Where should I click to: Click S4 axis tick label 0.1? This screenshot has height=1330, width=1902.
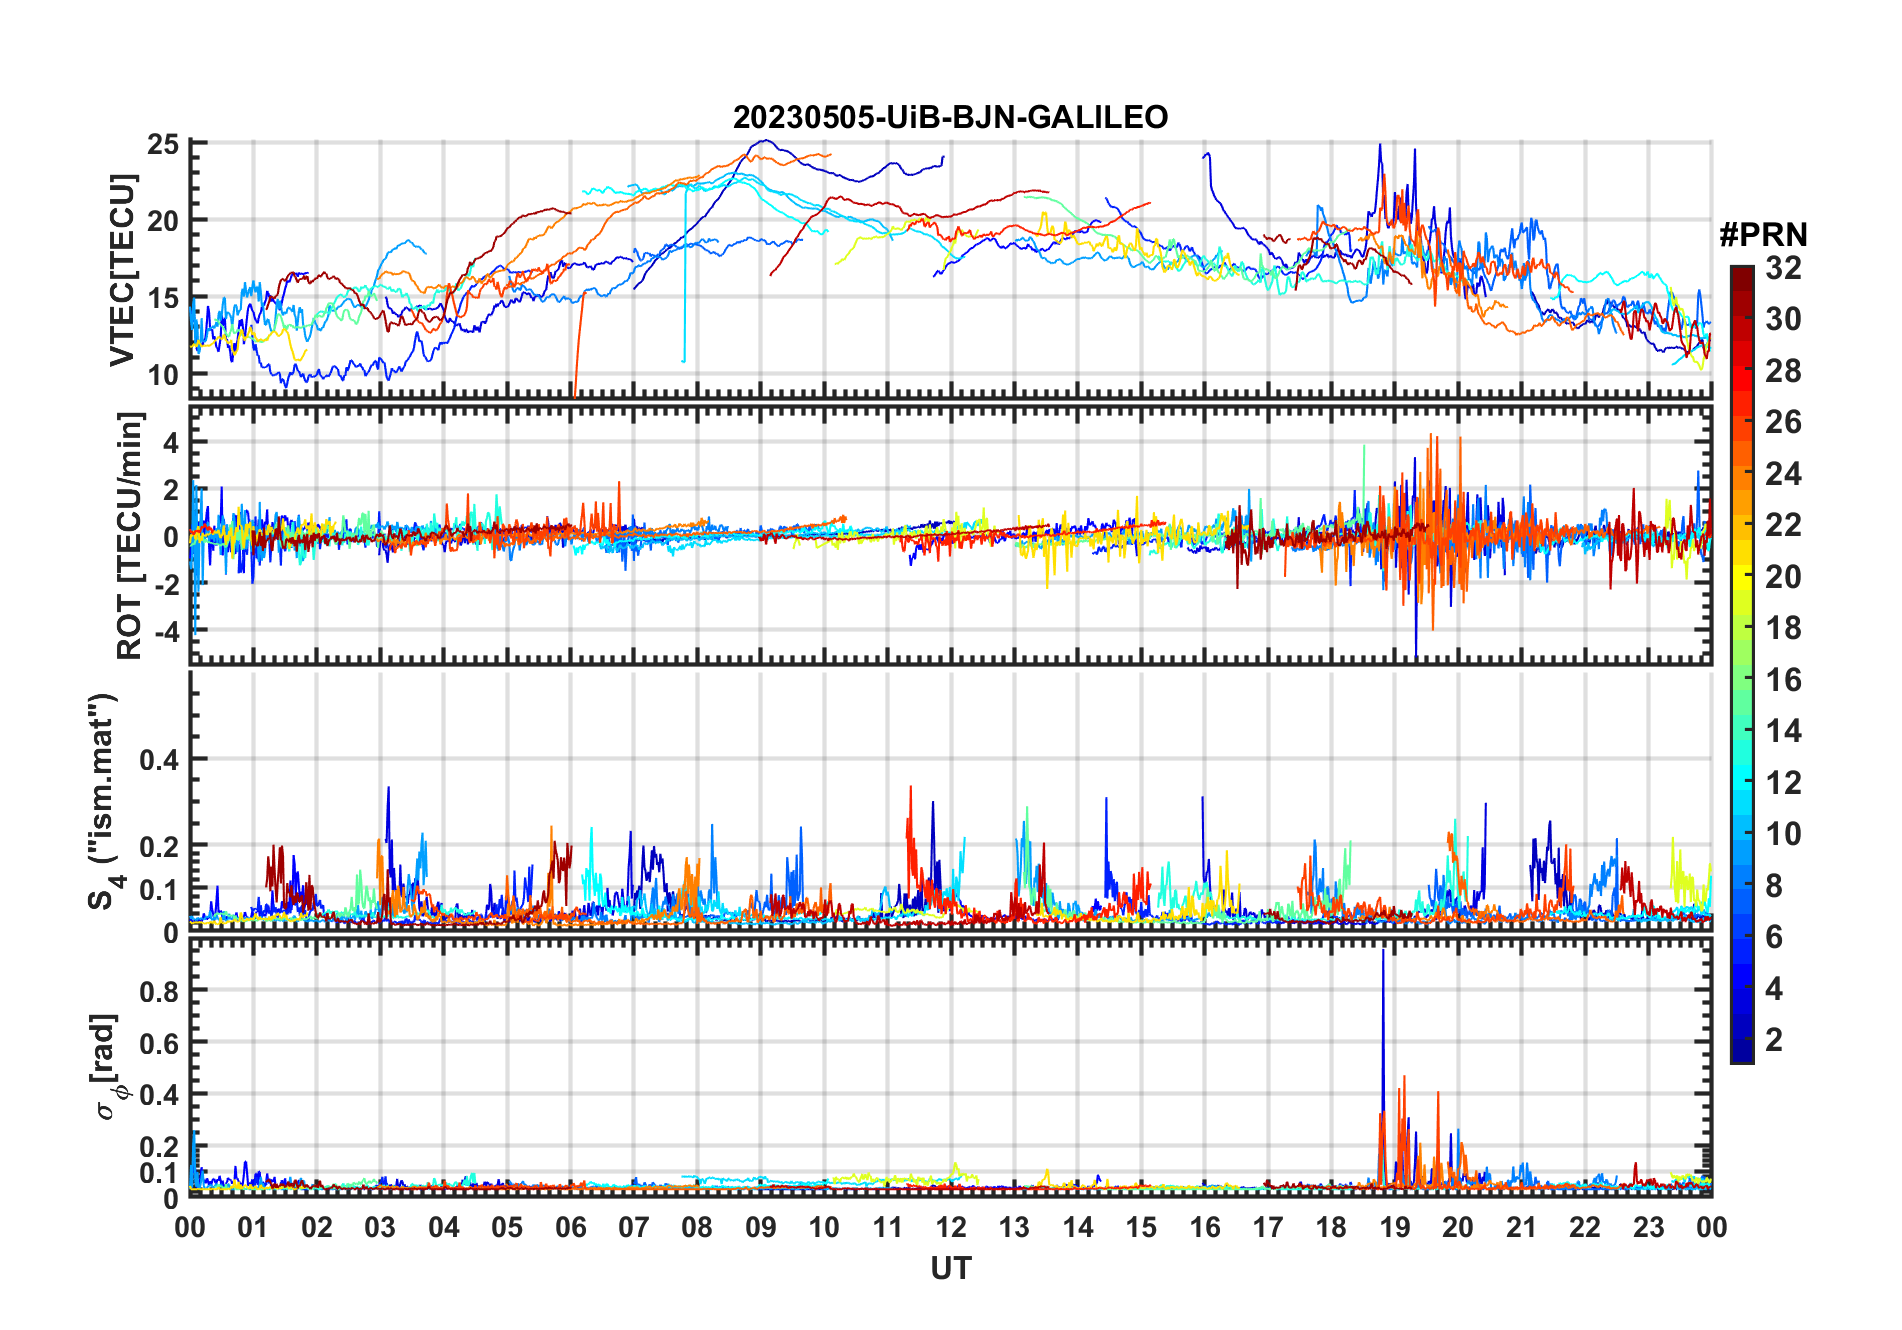pyautogui.click(x=159, y=890)
